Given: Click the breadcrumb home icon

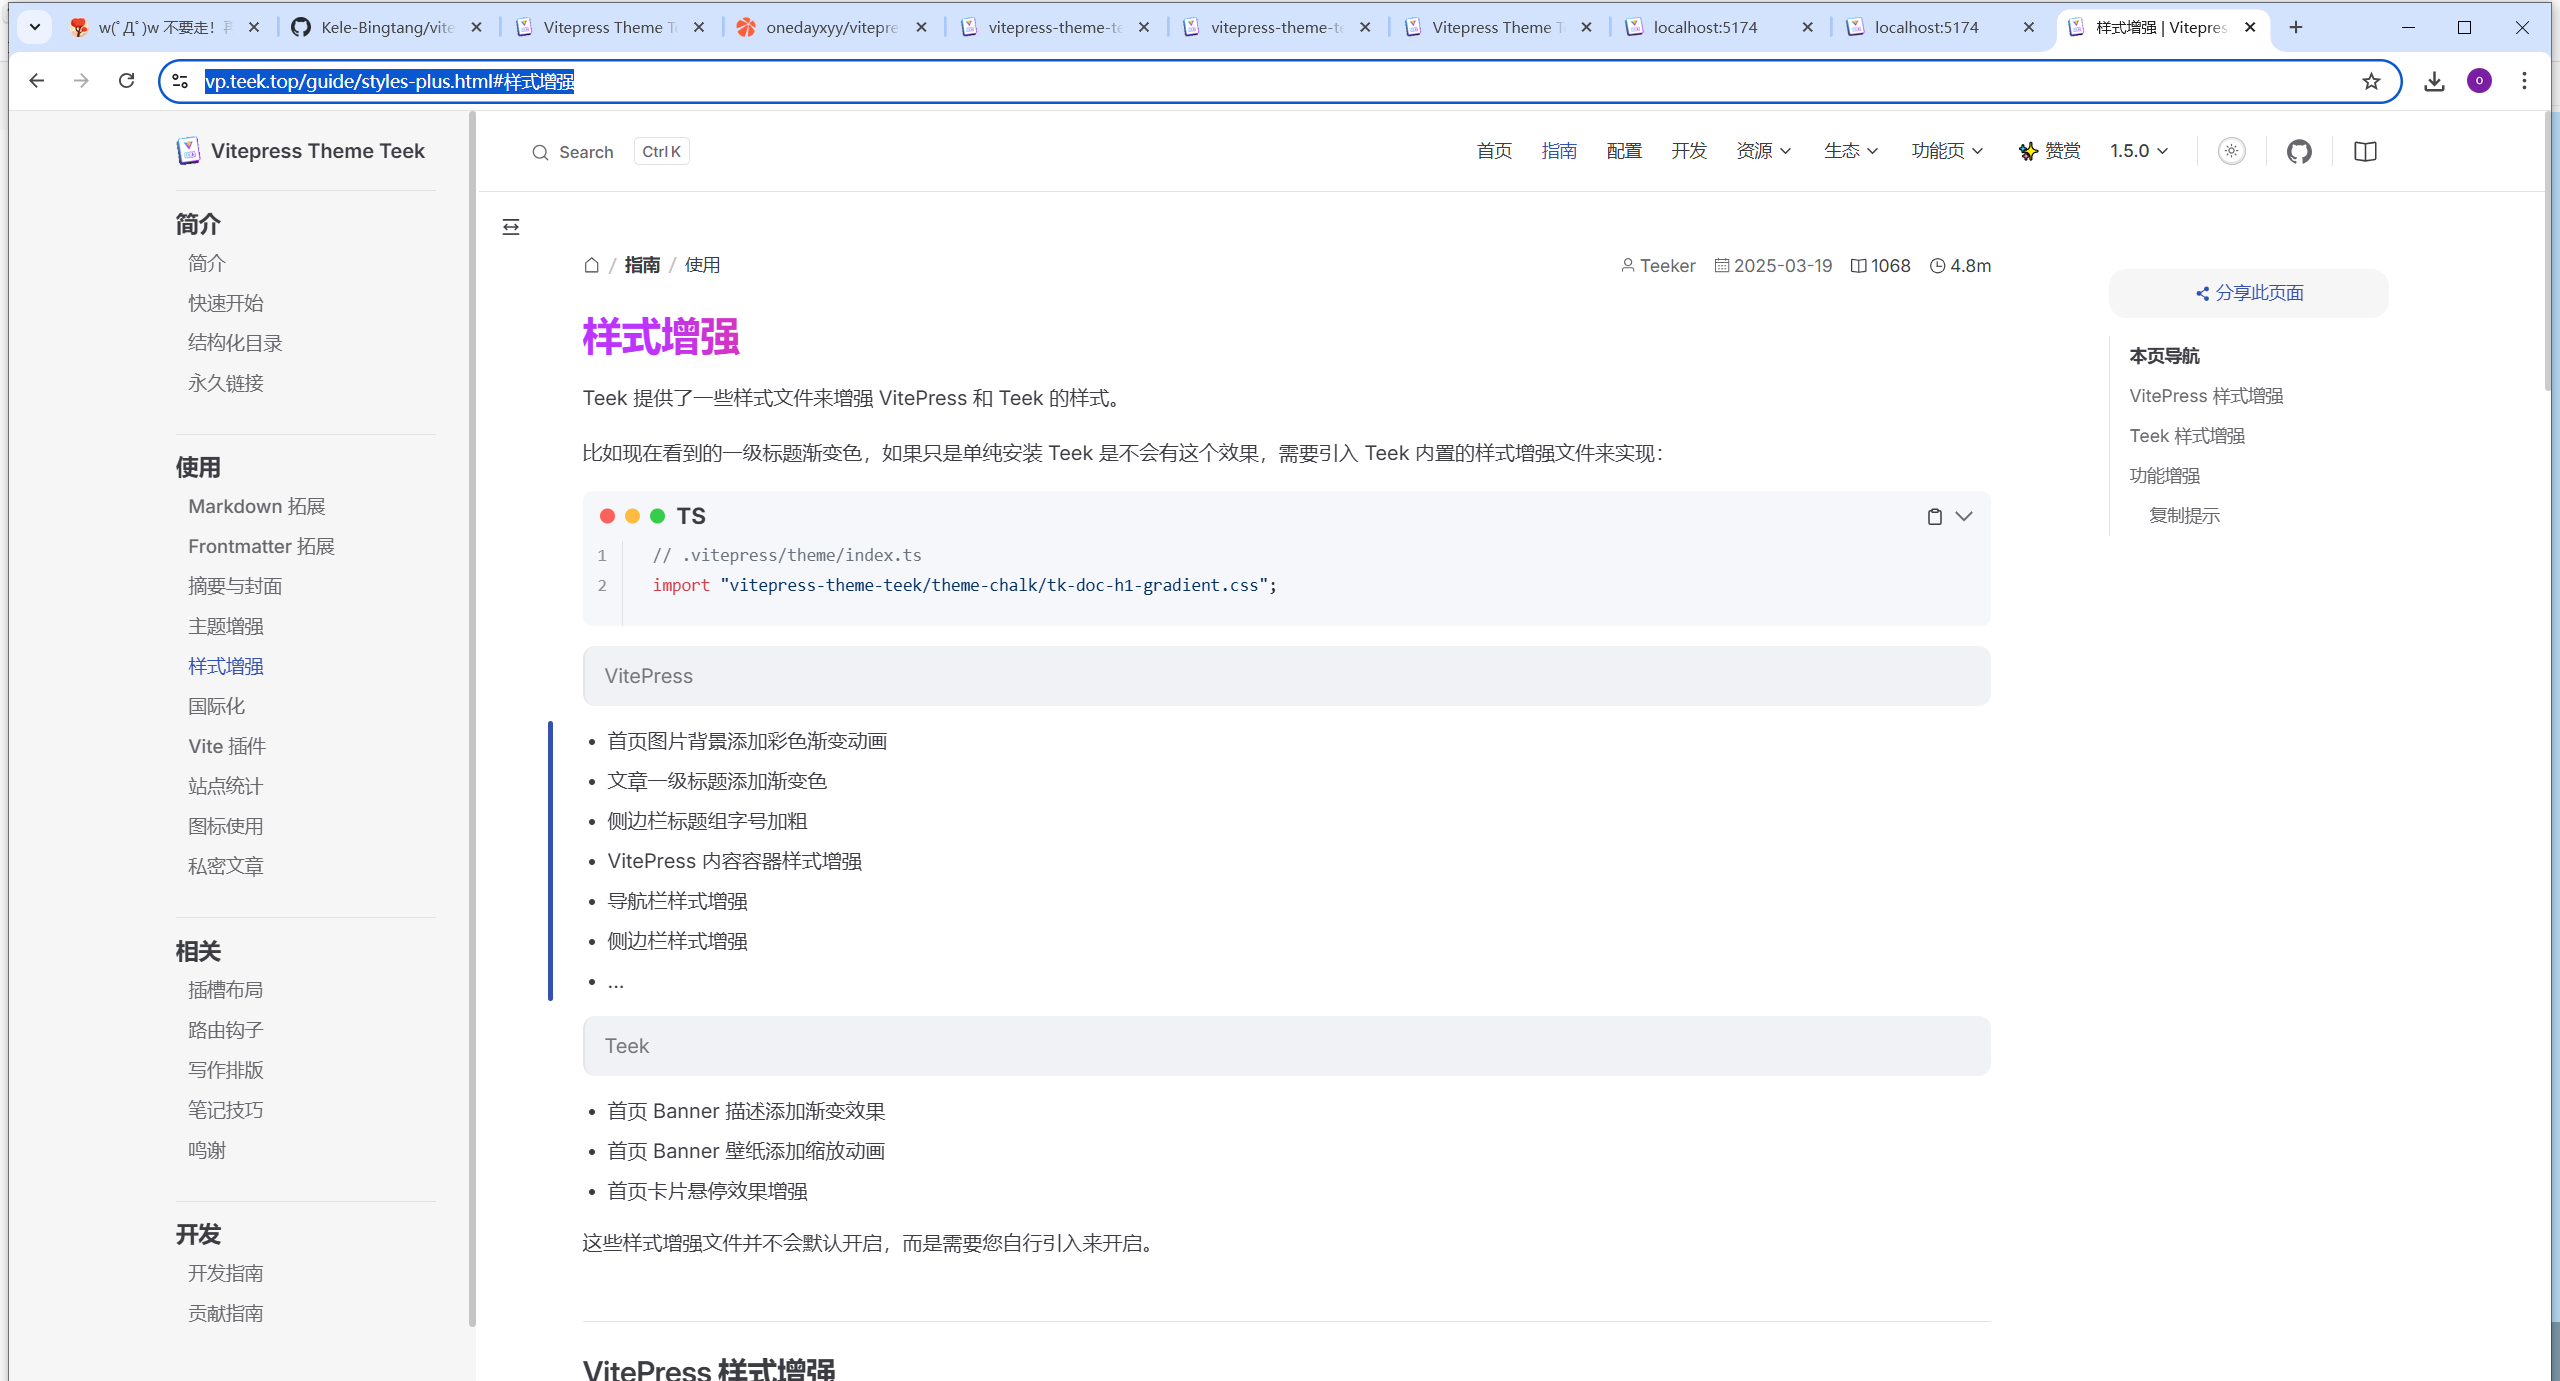Looking at the screenshot, I should tap(591, 265).
